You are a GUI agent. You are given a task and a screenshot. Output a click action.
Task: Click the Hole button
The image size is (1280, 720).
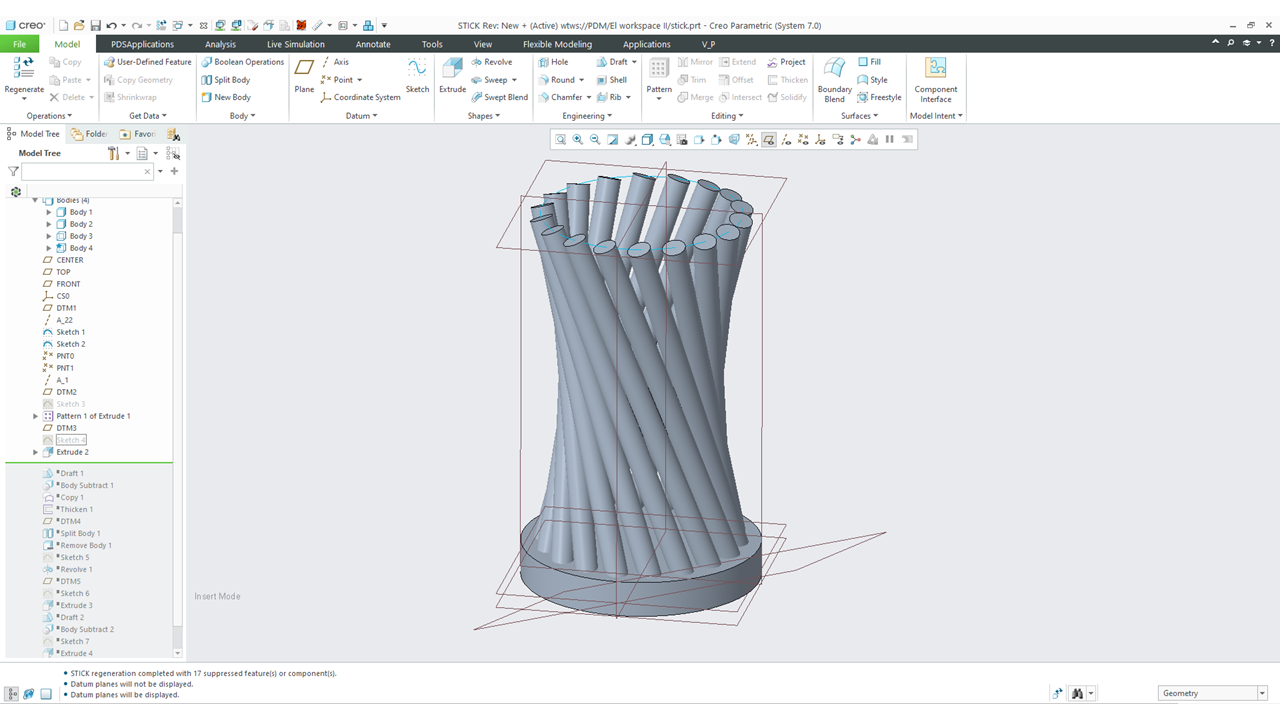(553, 62)
